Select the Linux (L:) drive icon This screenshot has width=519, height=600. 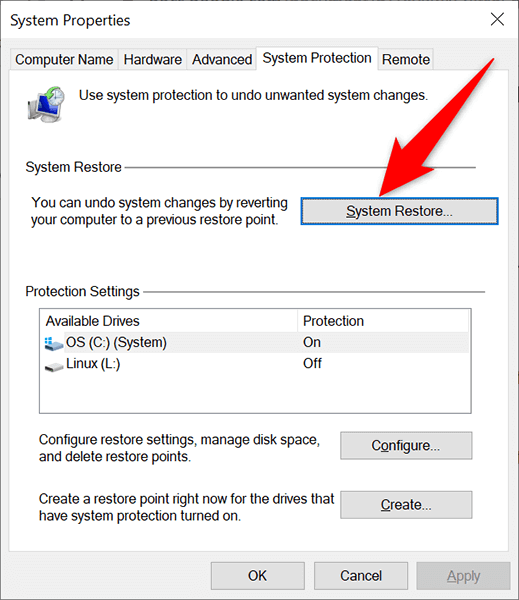pos(54,367)
